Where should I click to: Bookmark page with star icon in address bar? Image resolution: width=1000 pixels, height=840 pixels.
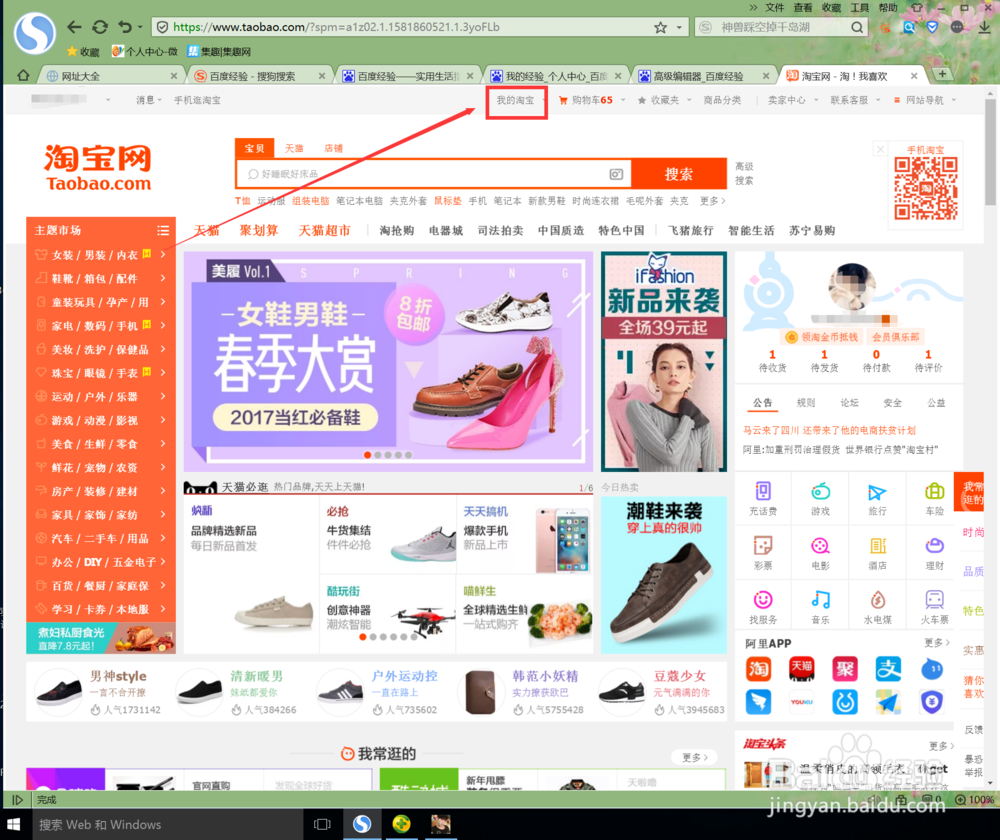[660, 27]
